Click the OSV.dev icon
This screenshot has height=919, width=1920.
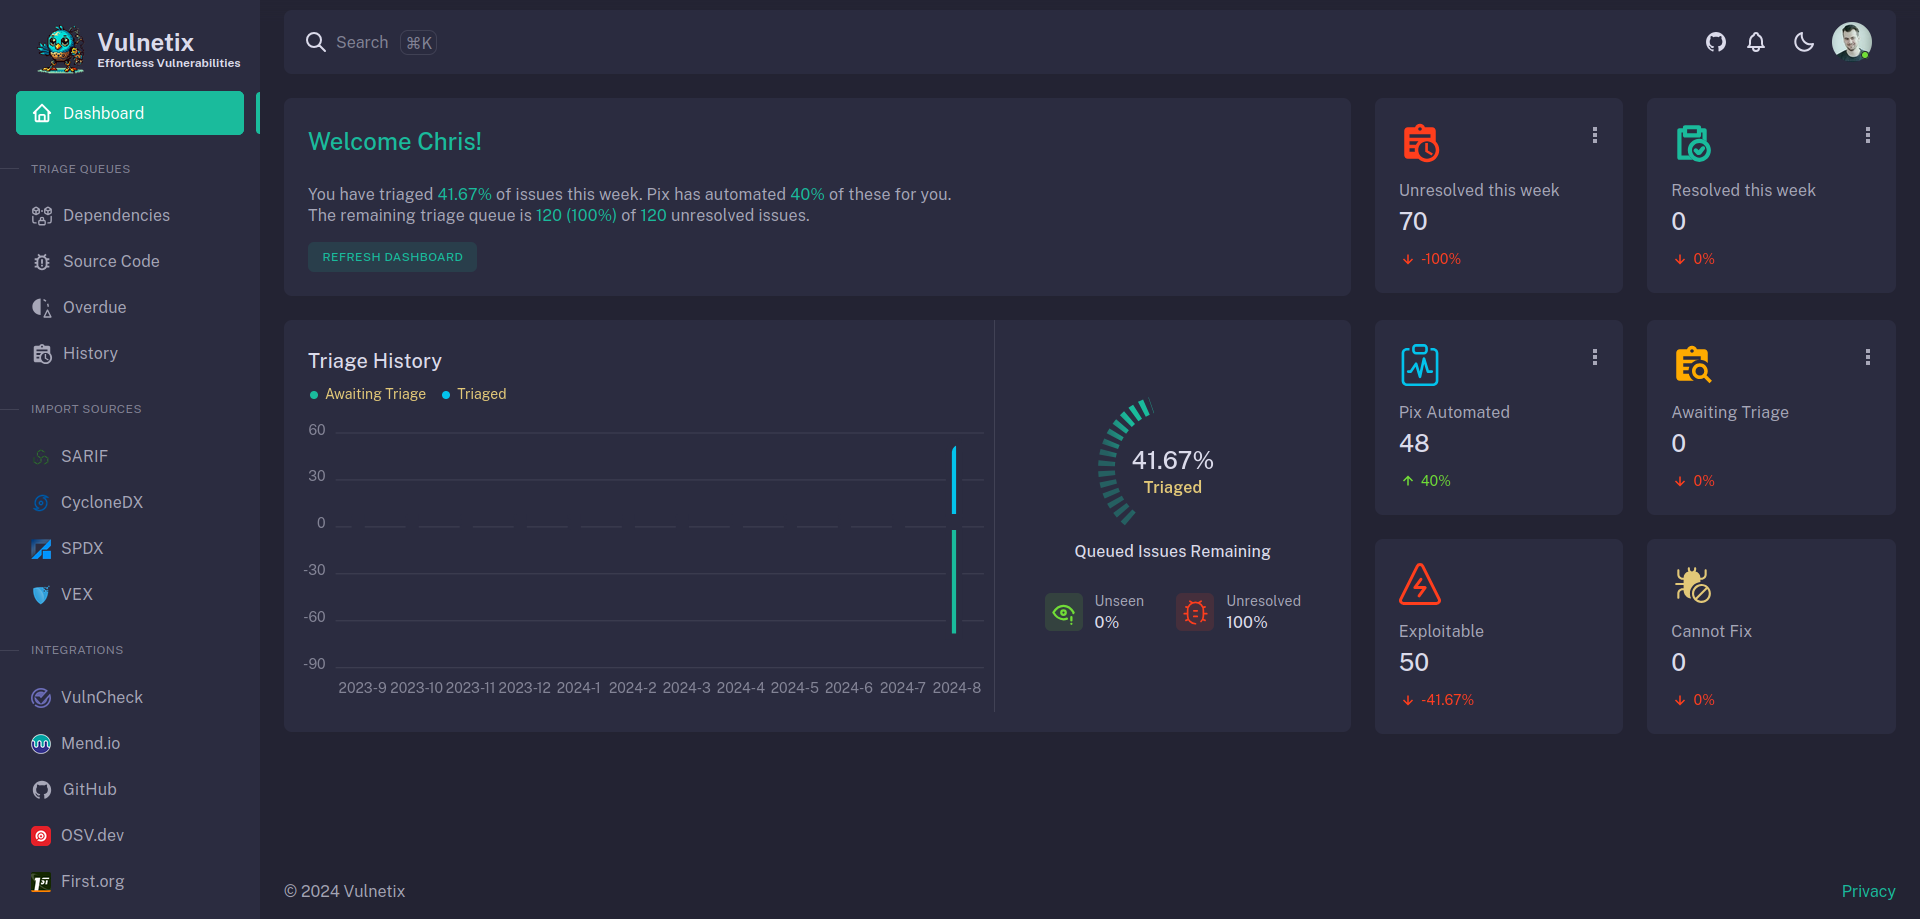[41, 836]
